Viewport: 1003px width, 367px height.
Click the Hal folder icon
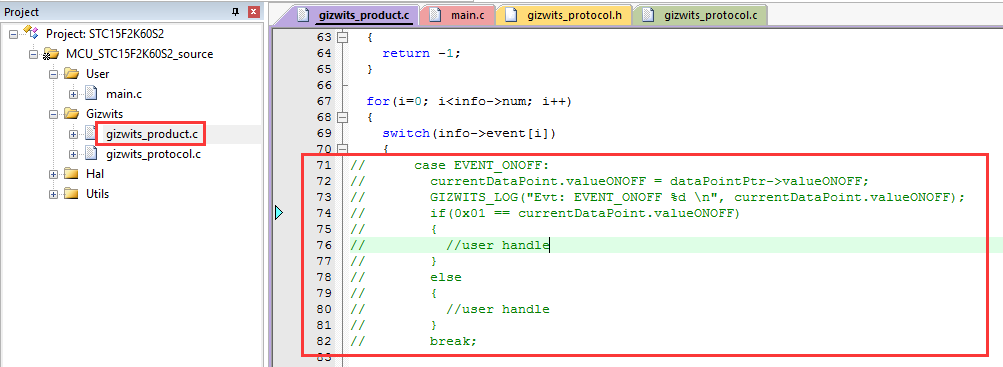(71, 174)
